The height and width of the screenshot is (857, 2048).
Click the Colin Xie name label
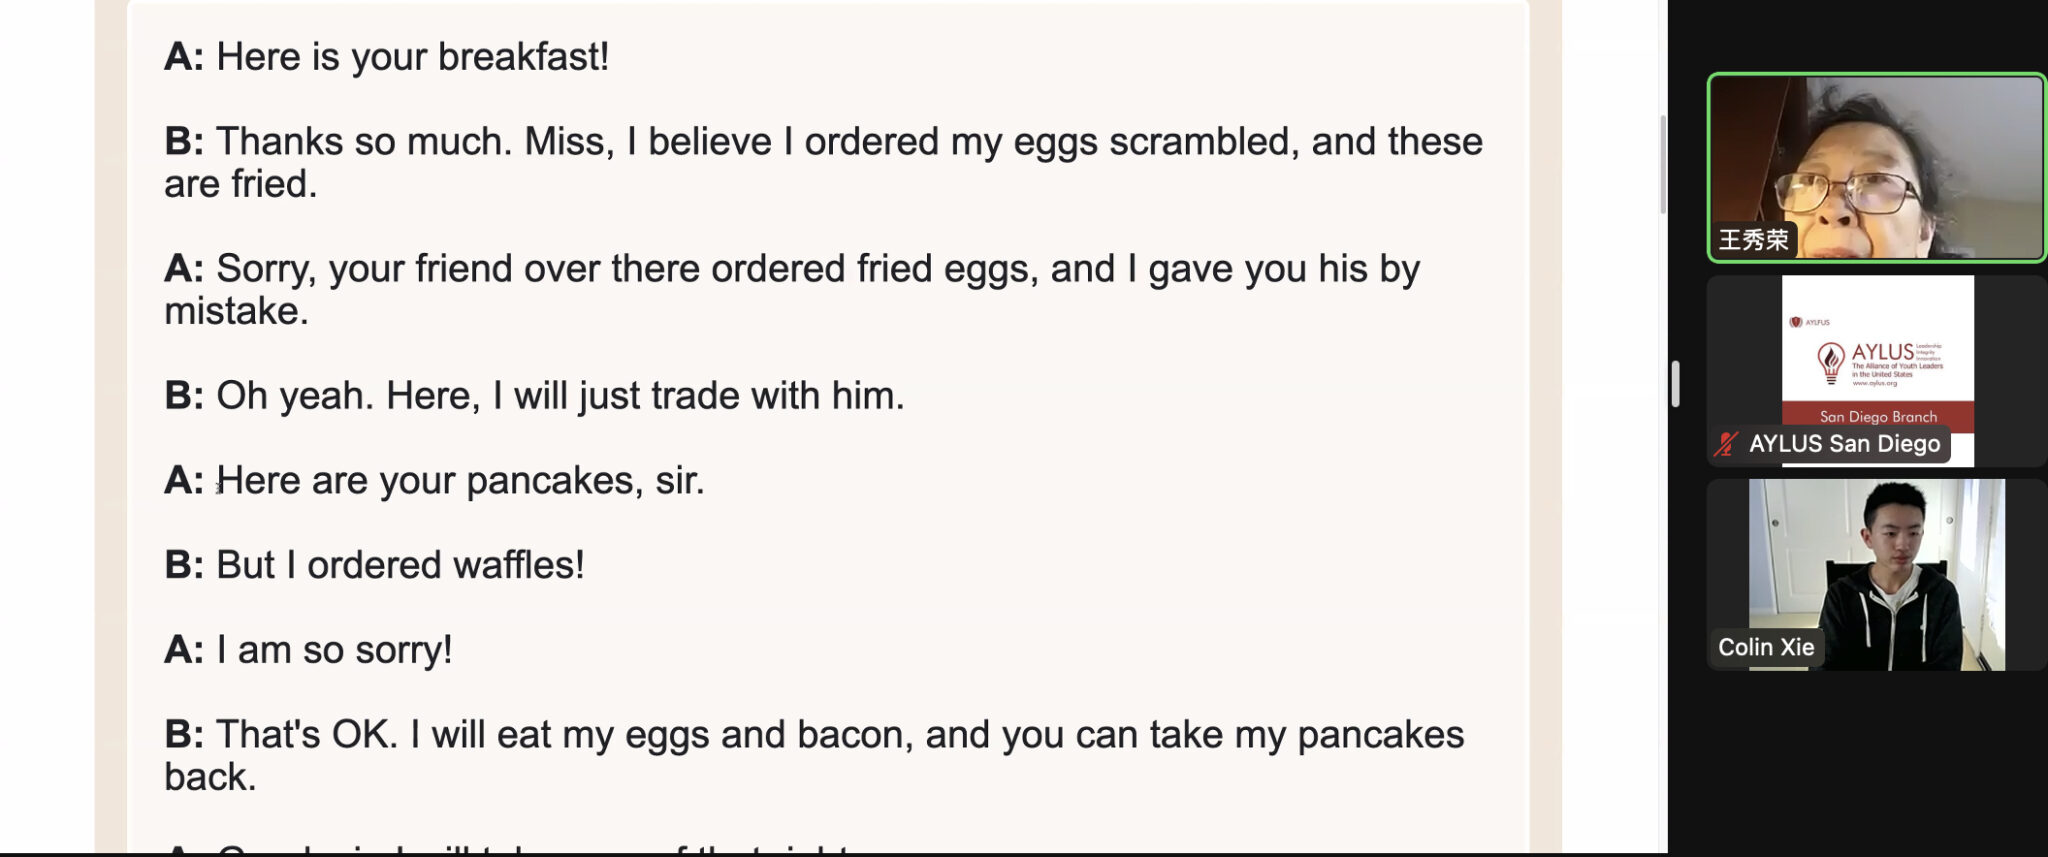point(1766,647)
